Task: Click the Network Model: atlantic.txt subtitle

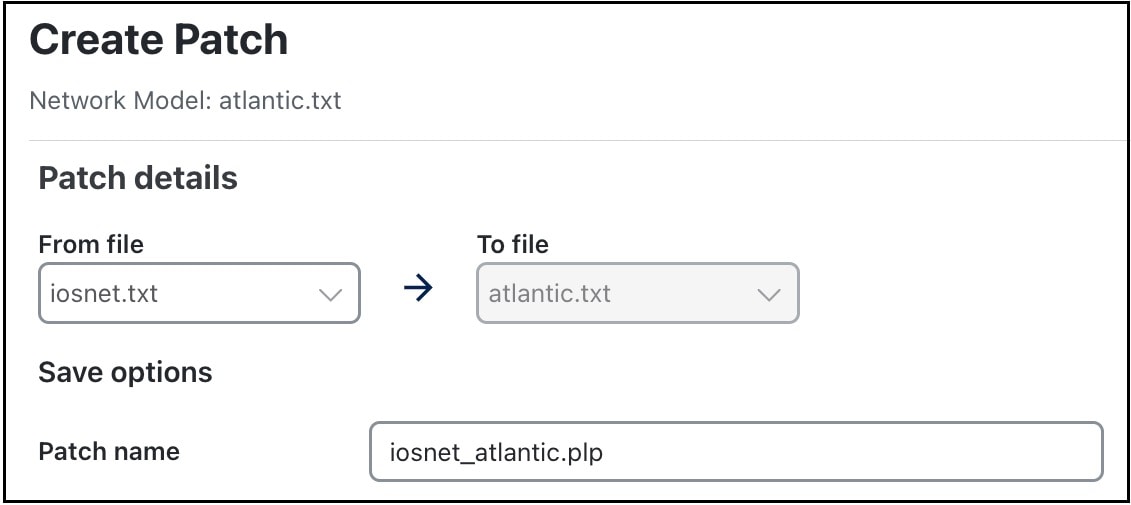Action: (185, 100)
